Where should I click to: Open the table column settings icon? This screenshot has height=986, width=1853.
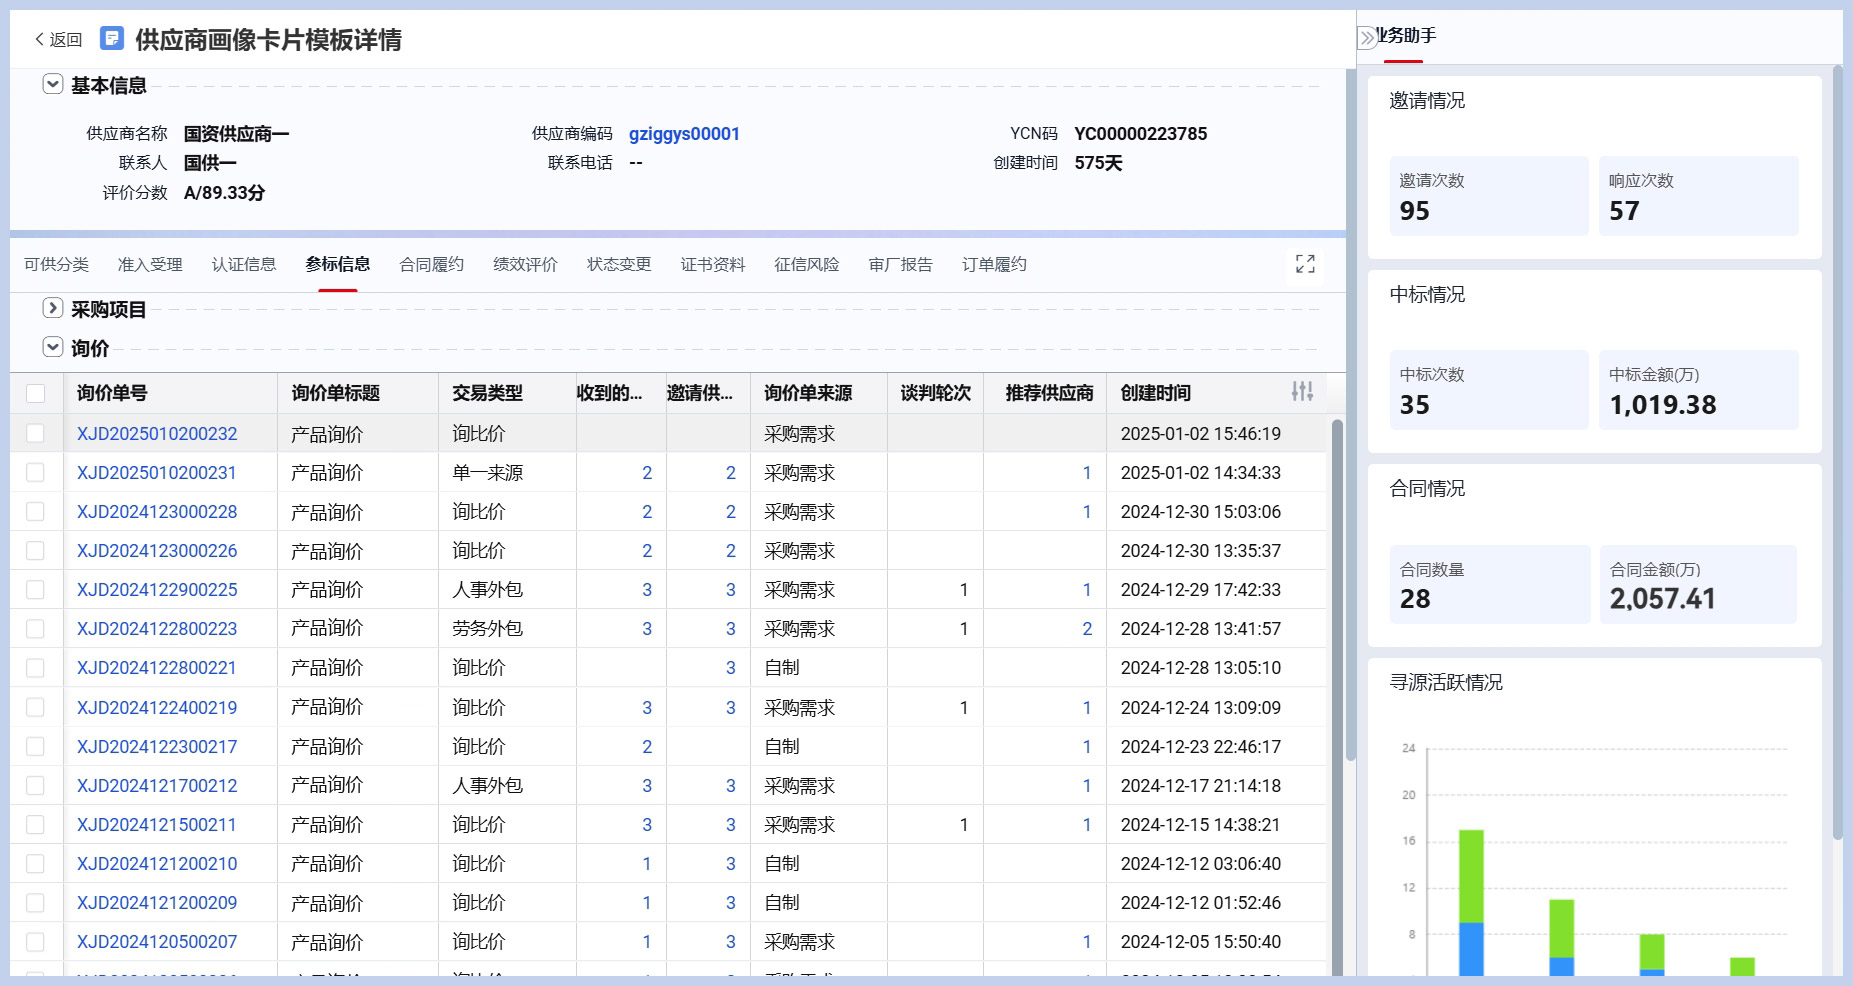click(1301, 392)
